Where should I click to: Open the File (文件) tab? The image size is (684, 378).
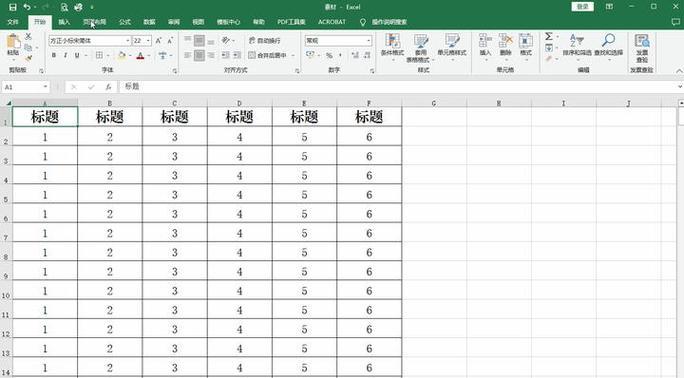click(x=13, y=22)
